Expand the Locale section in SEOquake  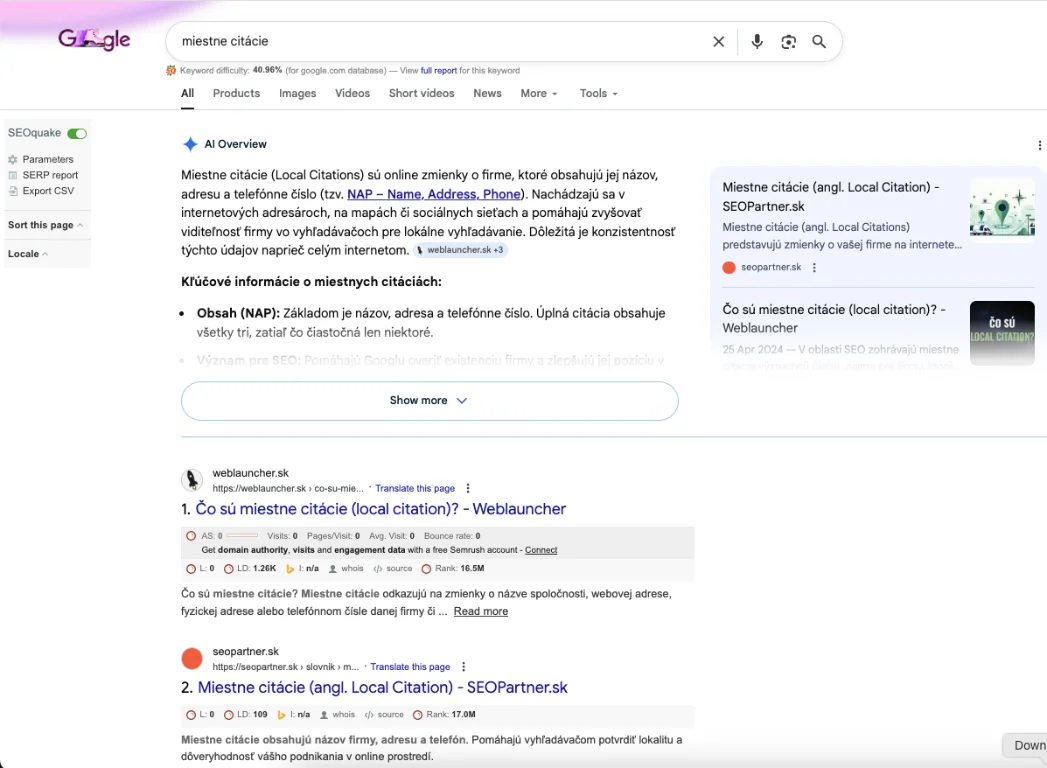(x=28, y=254)
